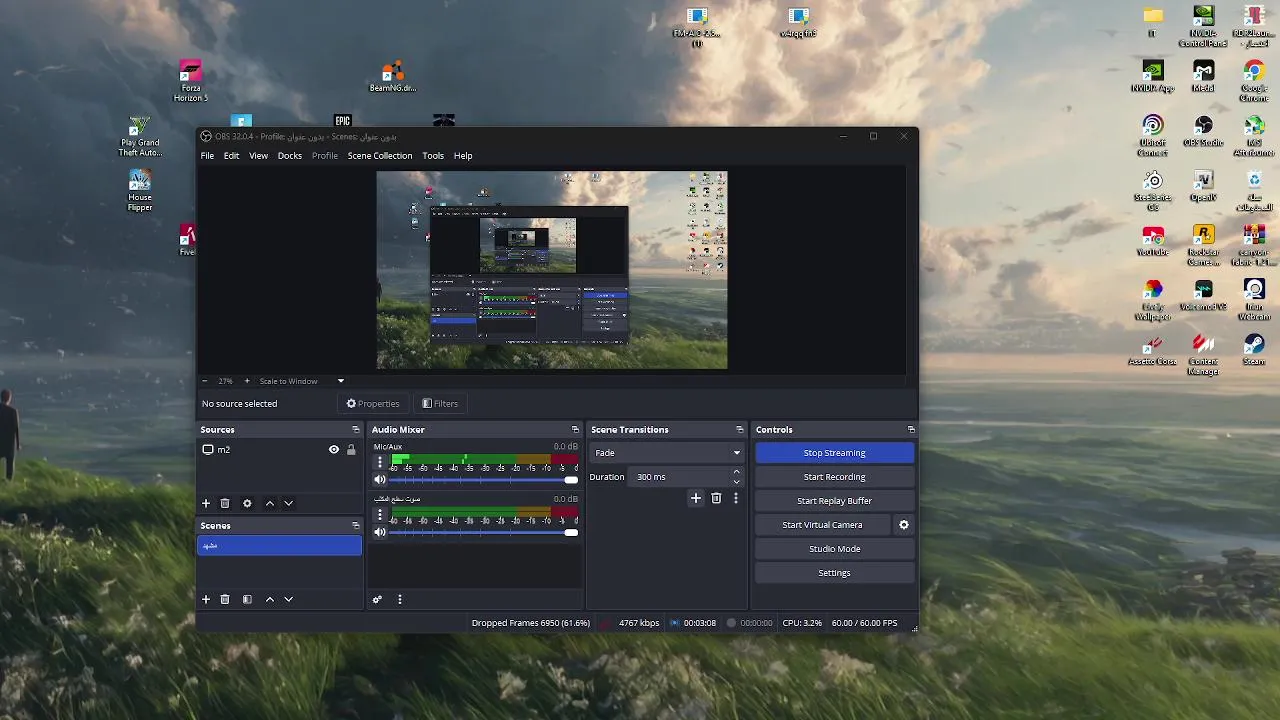Select Steam desktop shortcut
The image size is (1280, 720).
(1253, 349)
